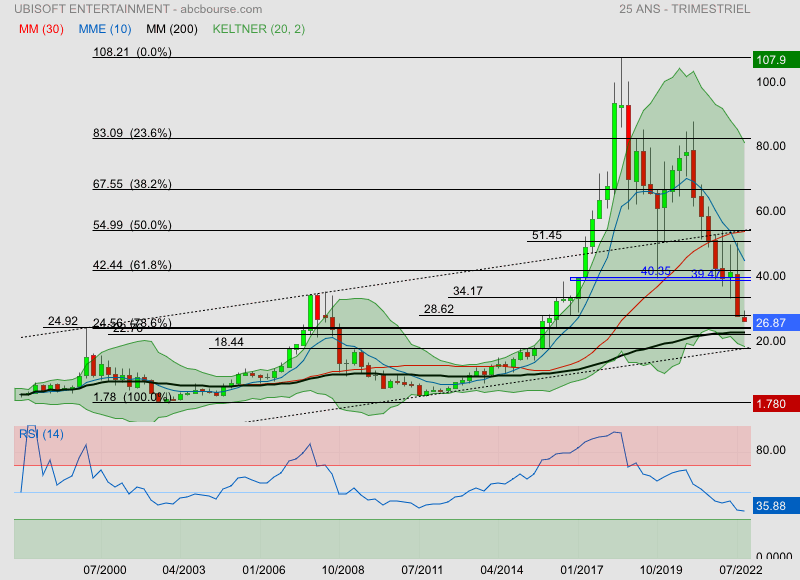The height and width of the screenshot is (580, 800).
Task: Select the RSI (14) indicator label
Action: tap(42, 433)
